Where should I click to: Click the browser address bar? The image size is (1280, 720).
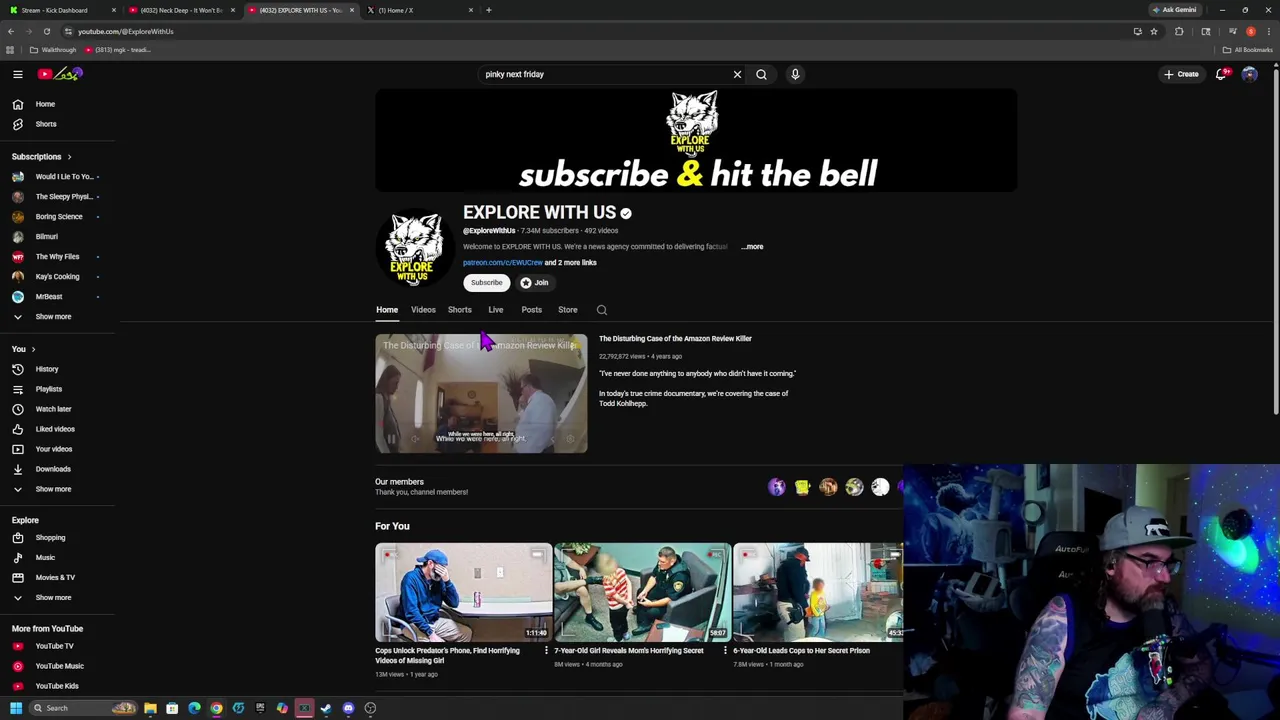click(600, 31)
